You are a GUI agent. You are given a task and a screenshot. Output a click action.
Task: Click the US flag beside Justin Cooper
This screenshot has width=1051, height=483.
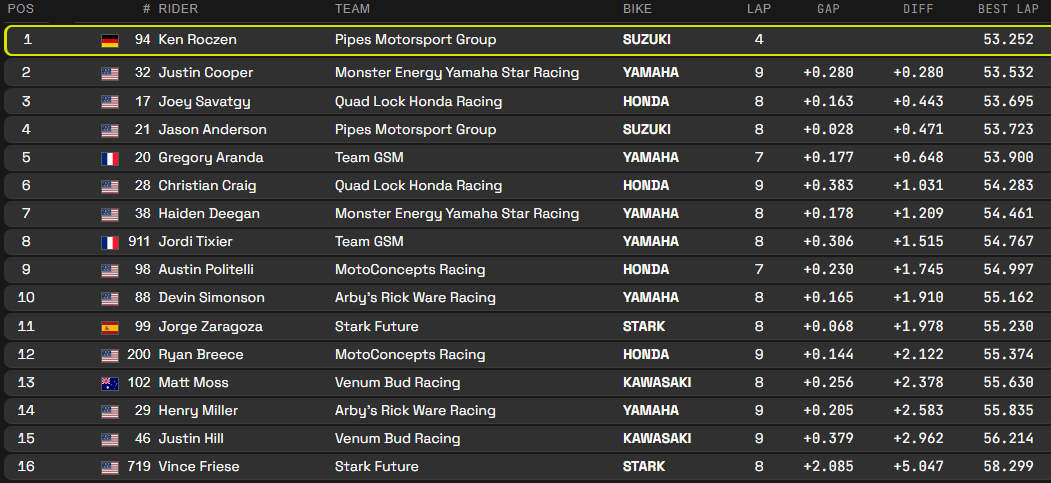click(110, 73)
